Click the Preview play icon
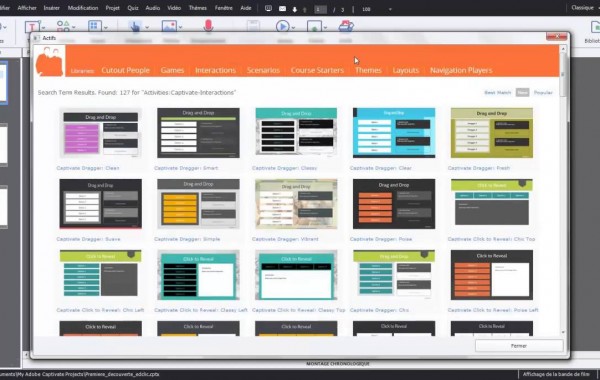600x380 pixels. pyautogui.click(x=282, y=26)
